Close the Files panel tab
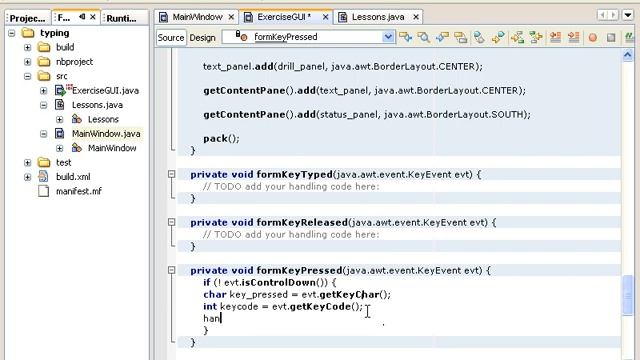The image size is (640, 360). pos(93,17)
